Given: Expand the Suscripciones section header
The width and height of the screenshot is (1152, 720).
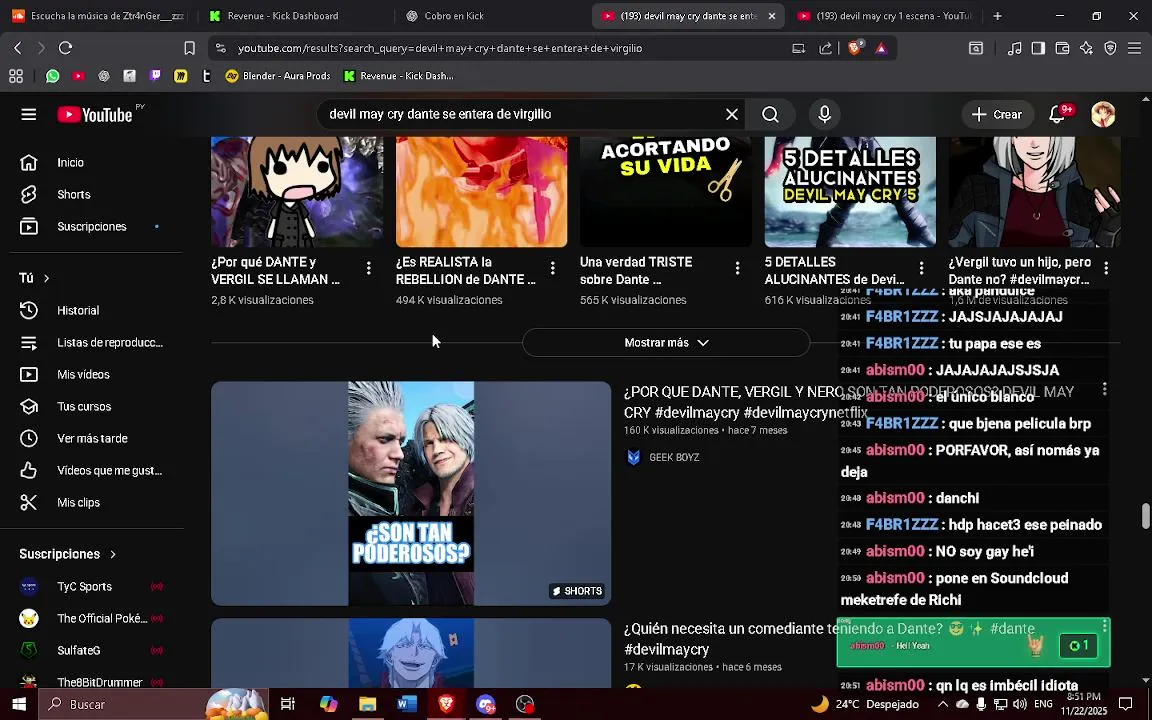Looking at the screenshot, I should point(68,554).
